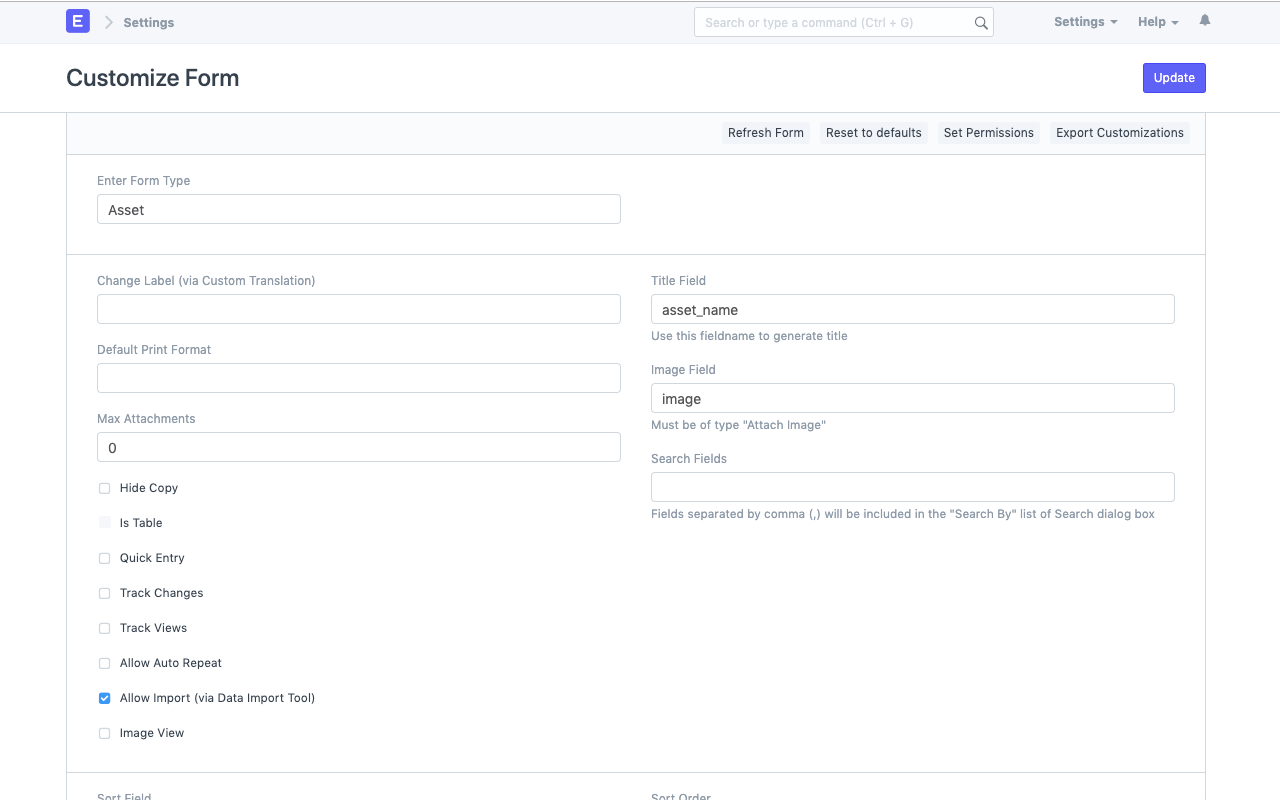The image size is (1280, 800).
Task: Click the Change Label input field
Action: pyautogui.click(x=359, y=309)
